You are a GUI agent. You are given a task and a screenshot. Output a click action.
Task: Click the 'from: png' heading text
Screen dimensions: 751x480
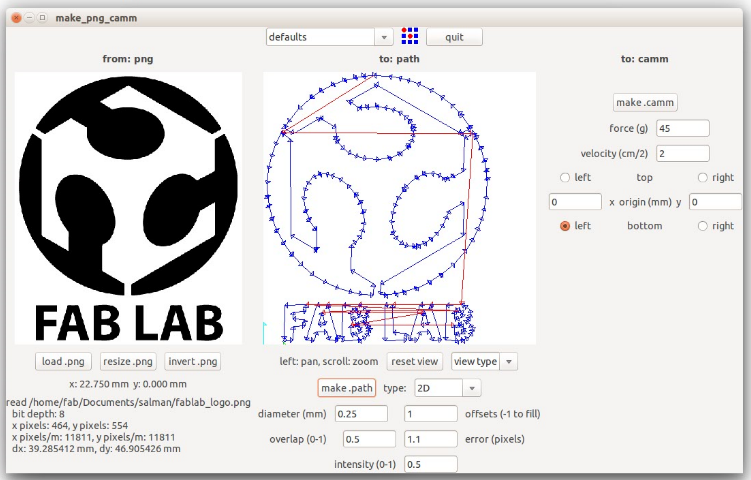tap(128, 59)
